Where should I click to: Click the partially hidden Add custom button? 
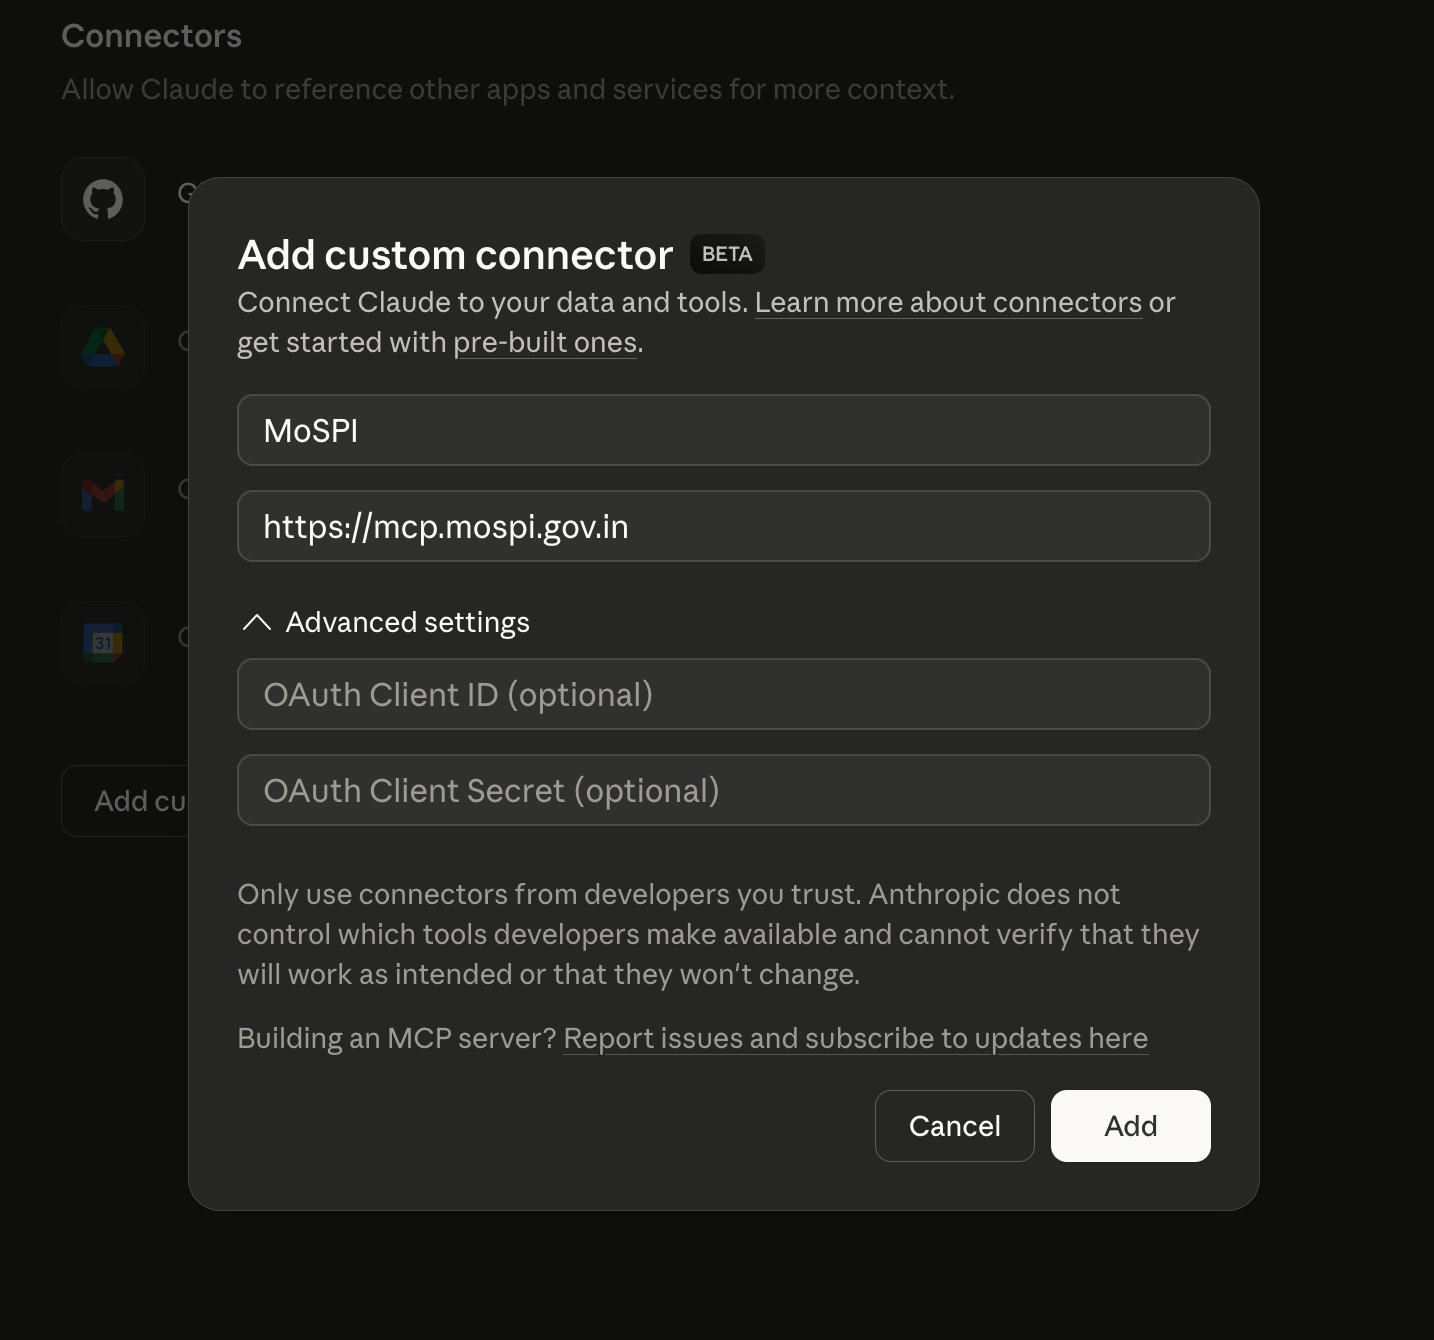126,801
